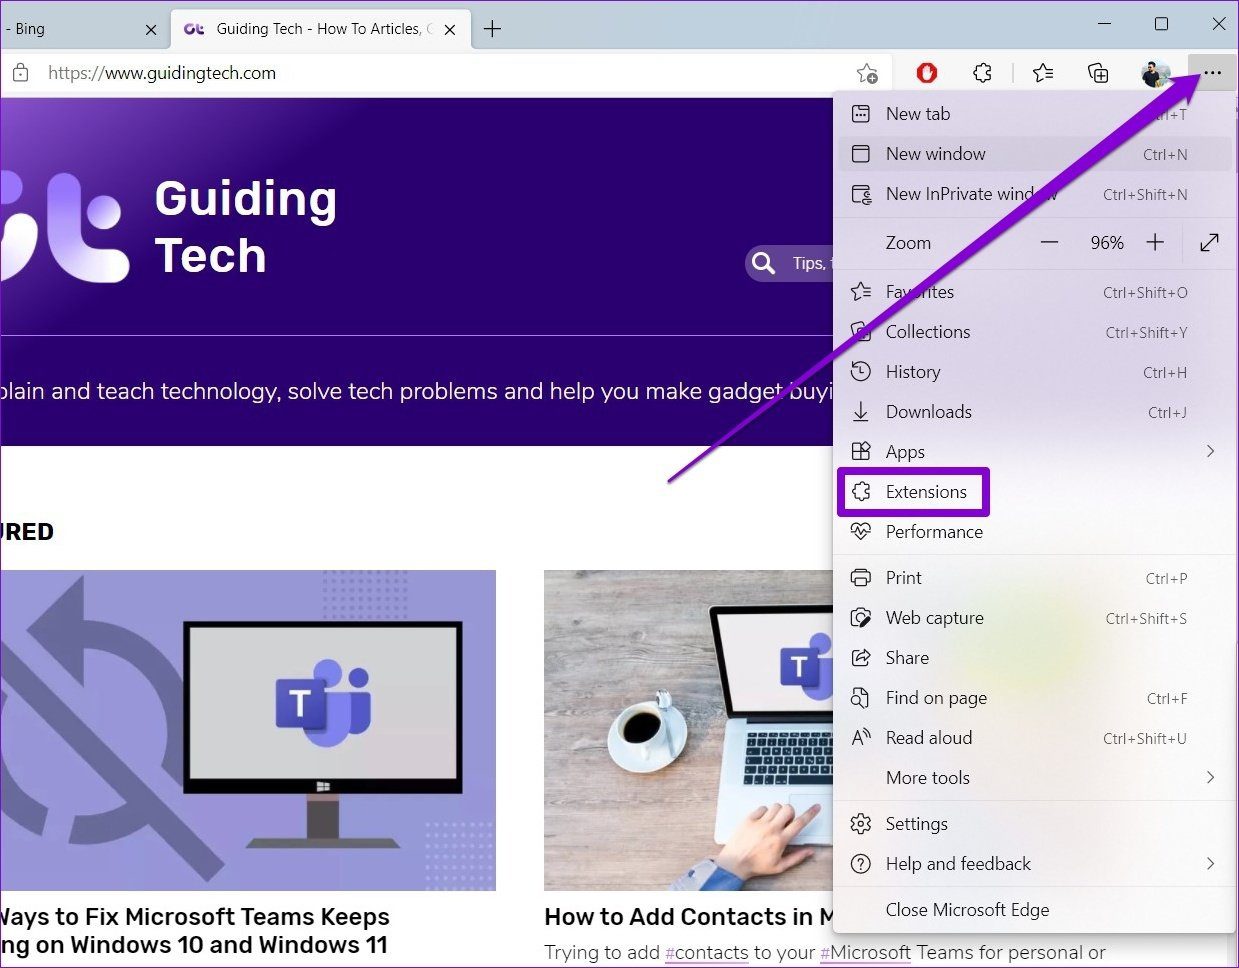Click the Find on page icon

pos(861,698)
